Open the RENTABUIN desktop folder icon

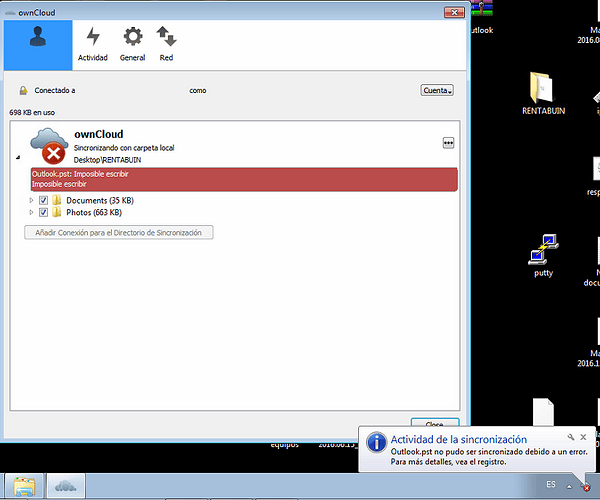pyautogui.click(x=543, y=94)
